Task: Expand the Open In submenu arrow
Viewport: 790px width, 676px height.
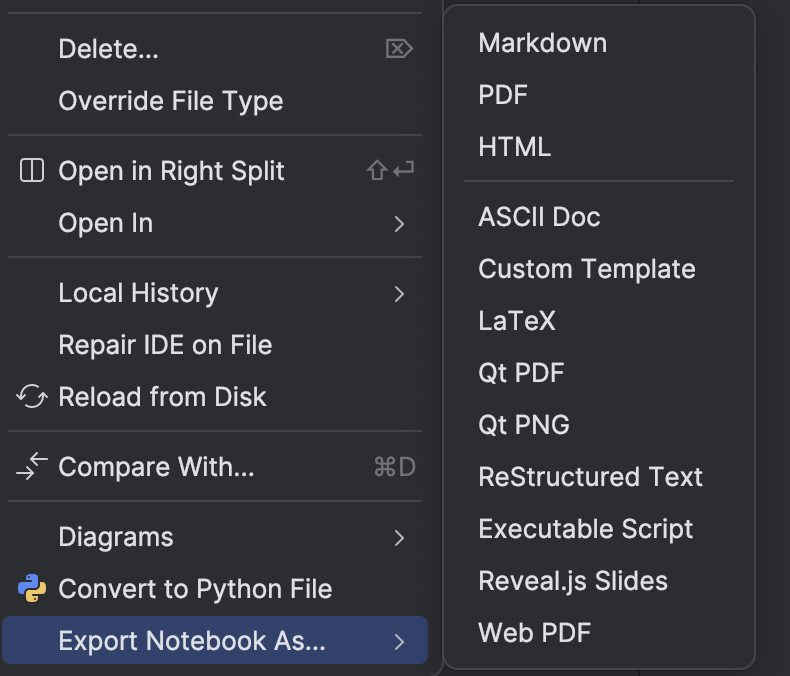Action: tap(399, 224)
